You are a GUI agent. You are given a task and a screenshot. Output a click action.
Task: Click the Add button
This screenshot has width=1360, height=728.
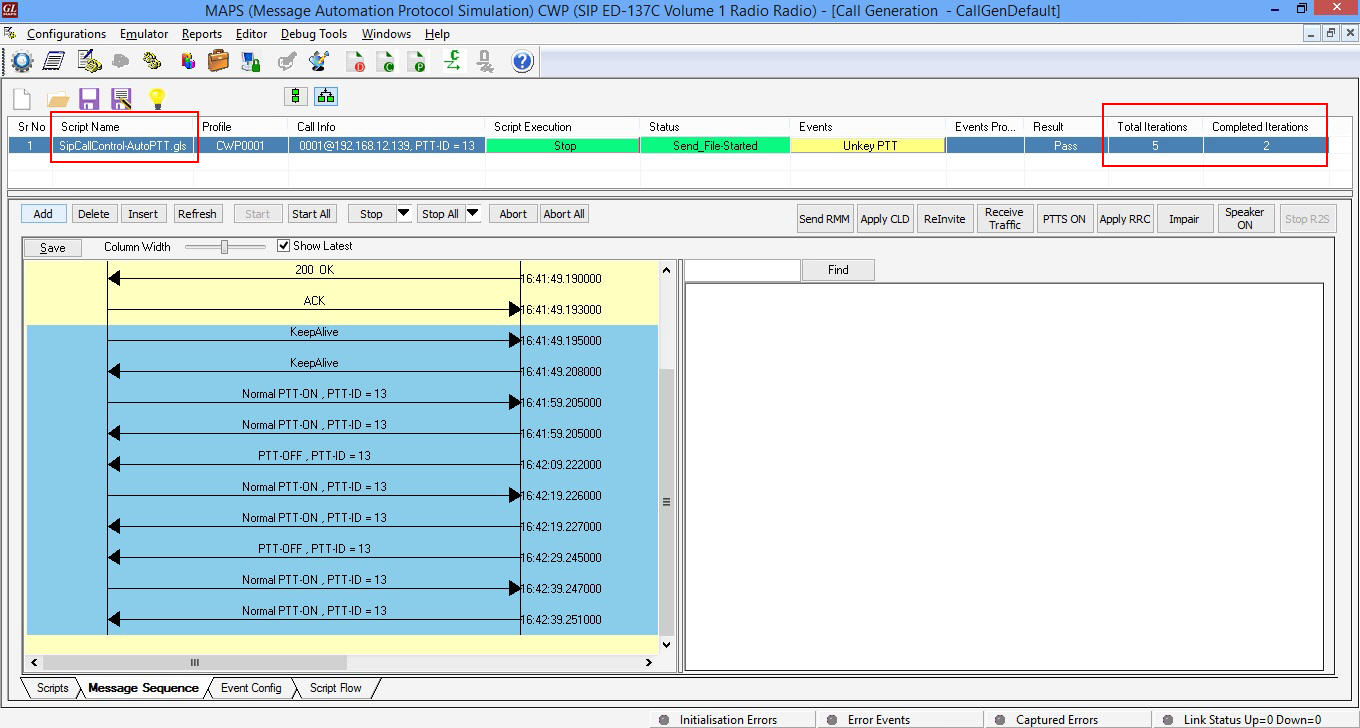(43, 214)
